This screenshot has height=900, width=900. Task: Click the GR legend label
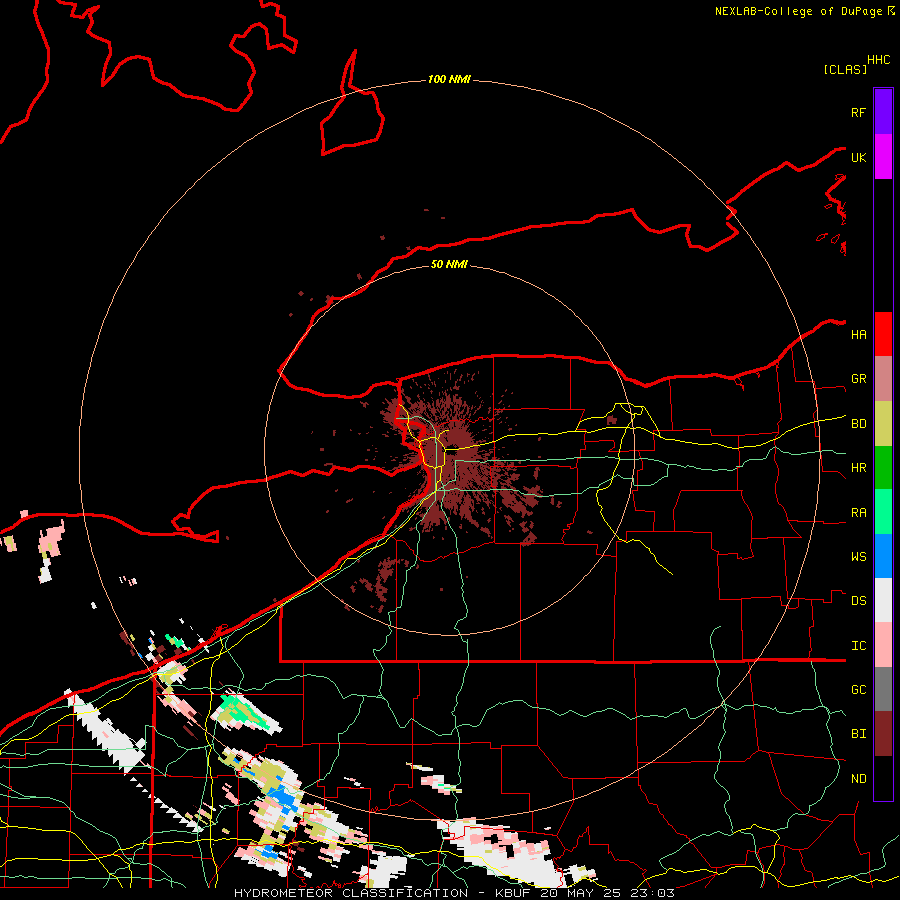click(858, 379)
